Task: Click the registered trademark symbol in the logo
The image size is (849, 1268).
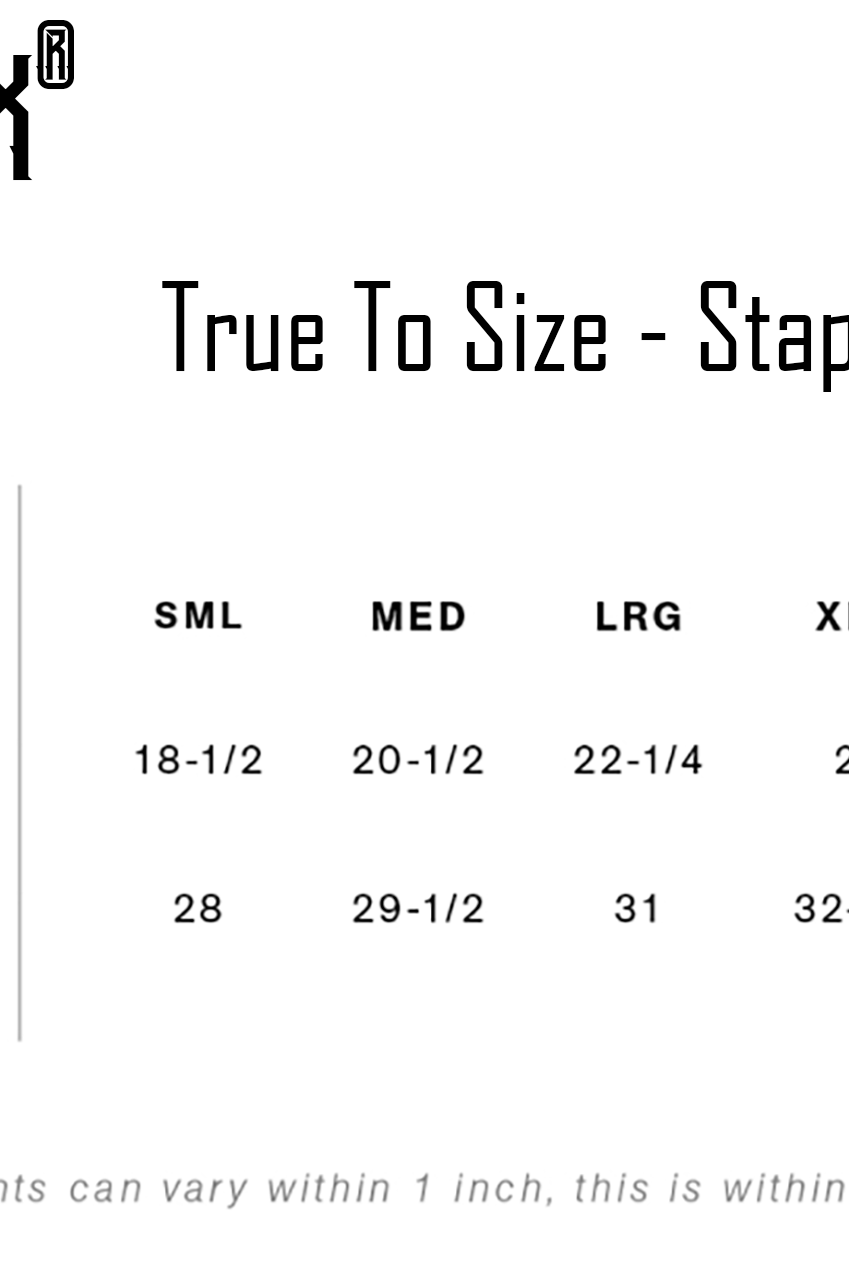Action: pyautogui.click(x=55, y=56)
